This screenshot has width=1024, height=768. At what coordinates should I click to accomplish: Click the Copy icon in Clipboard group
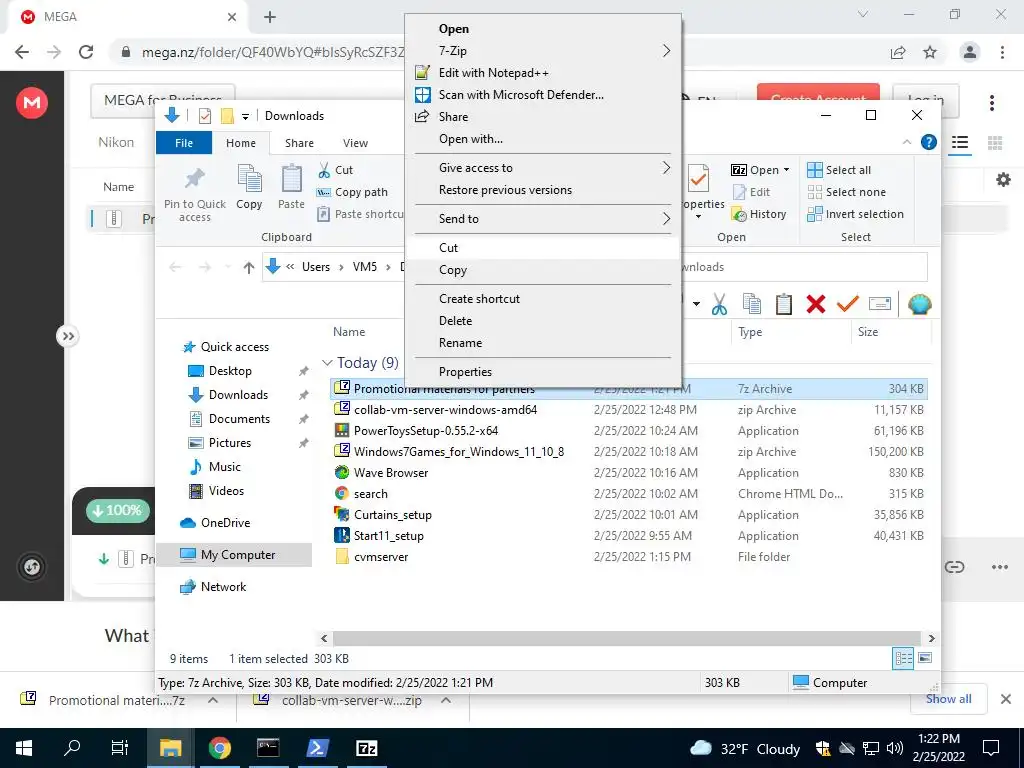coord(249,178)
